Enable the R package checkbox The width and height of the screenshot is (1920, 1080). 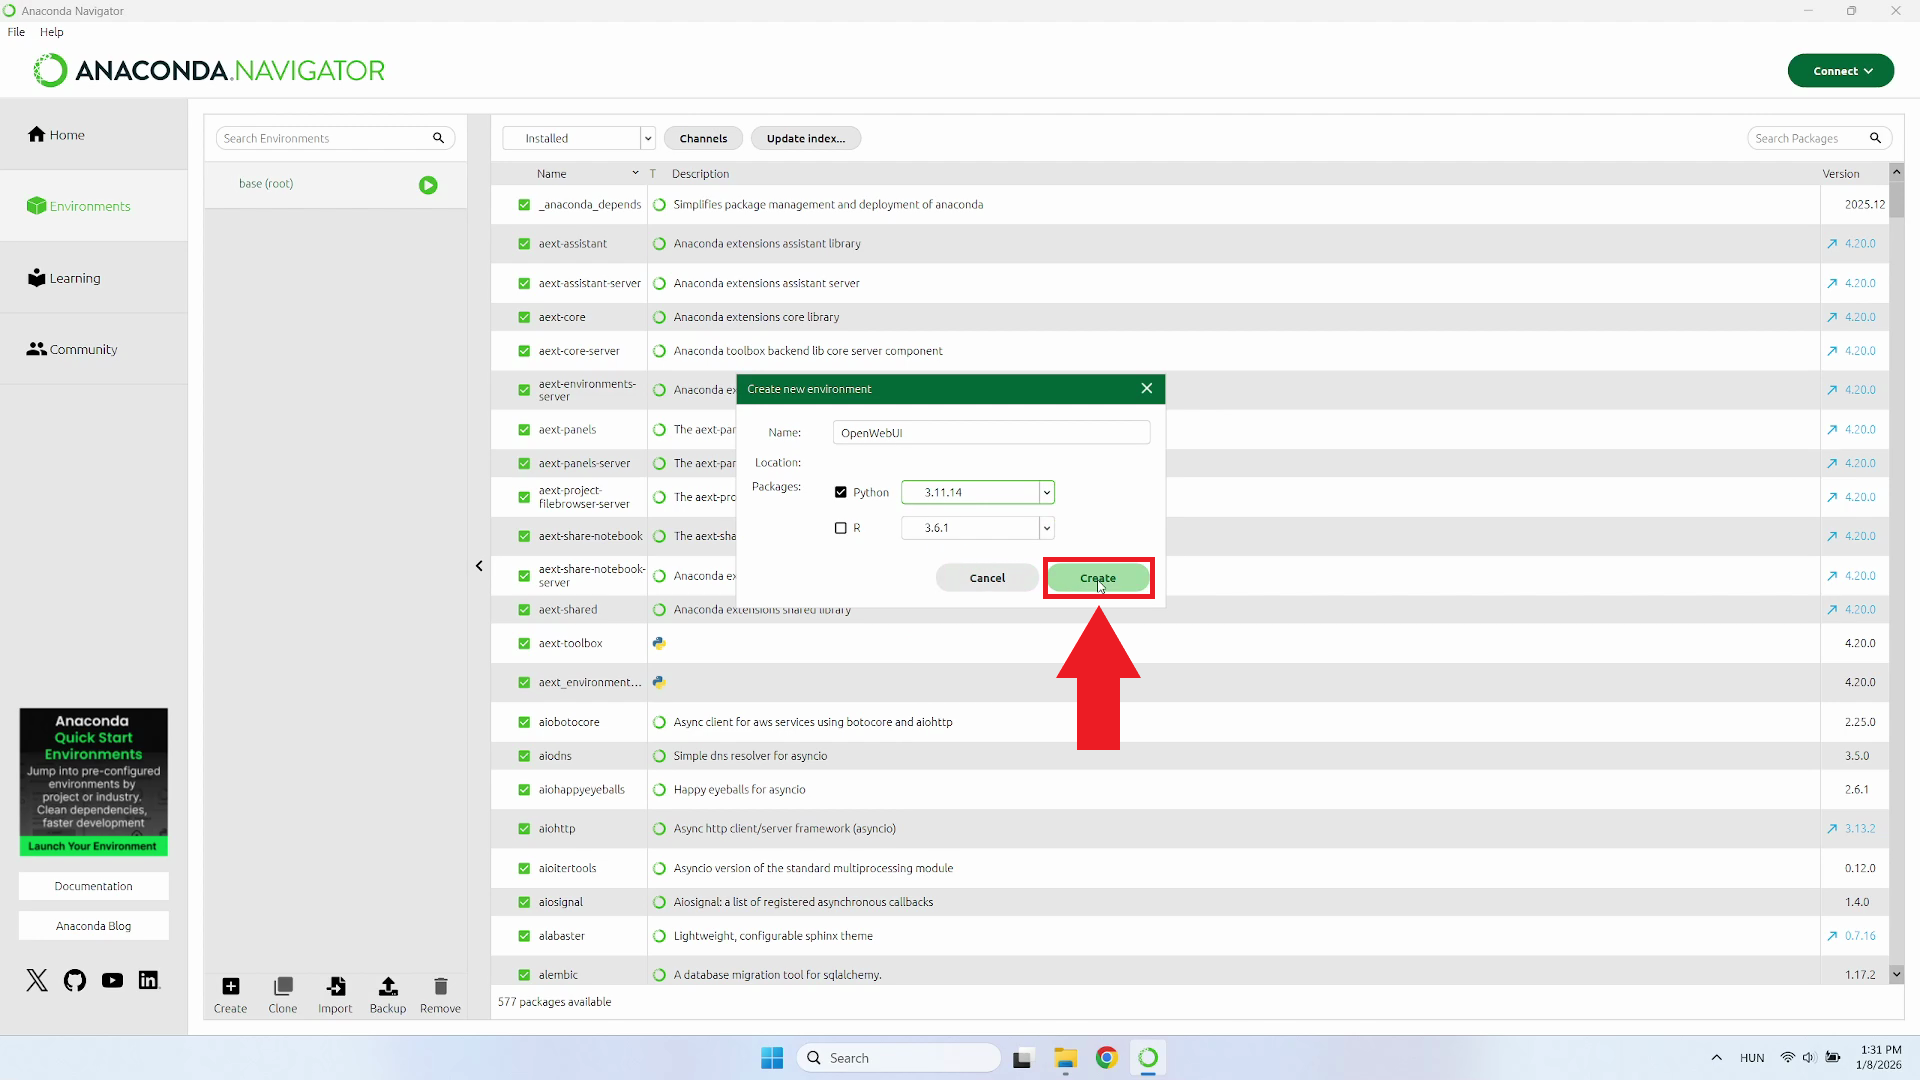click(841, 528)
